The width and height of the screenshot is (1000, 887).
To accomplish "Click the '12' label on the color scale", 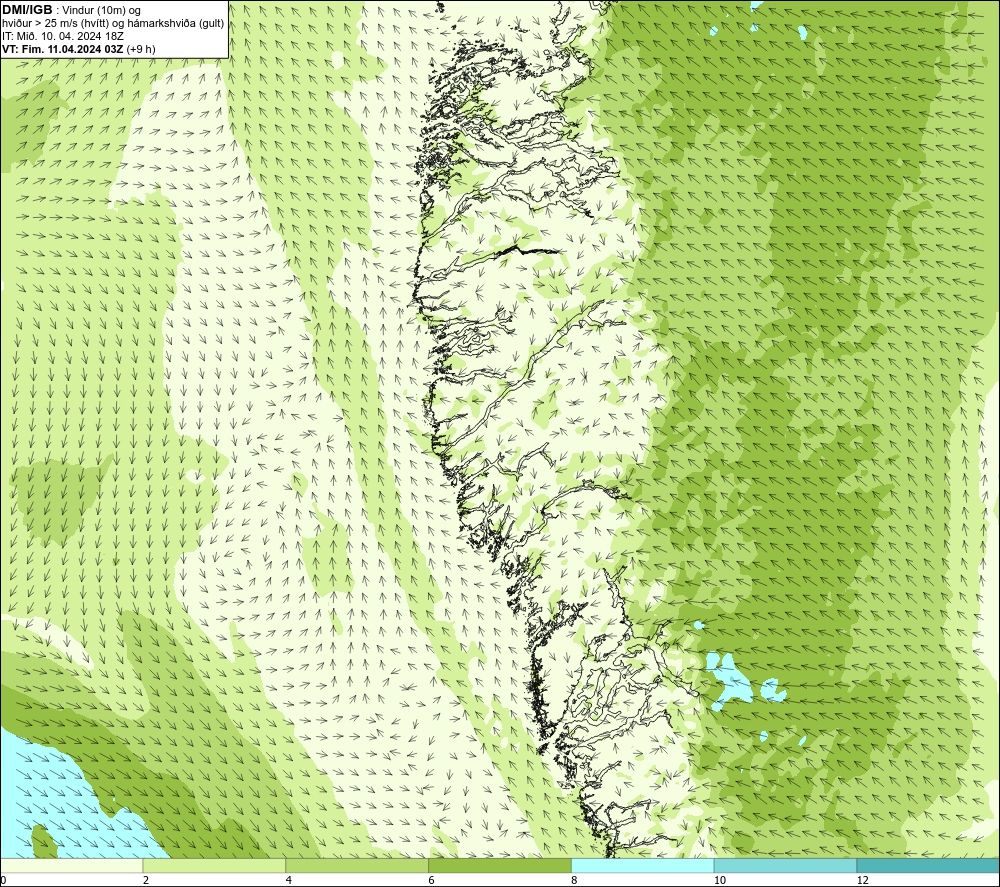I will click(863, 881).
